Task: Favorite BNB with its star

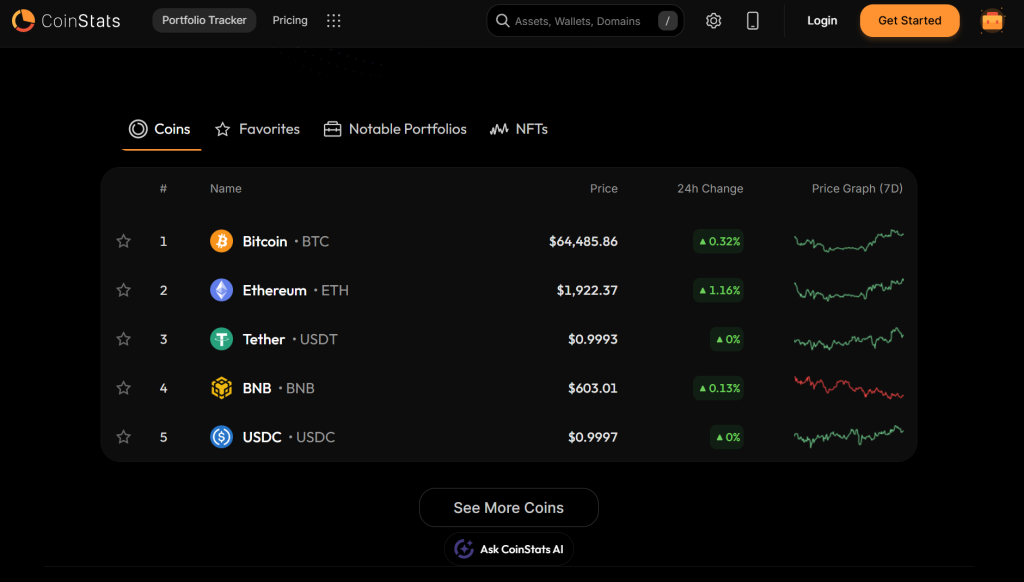Action: 123,388
